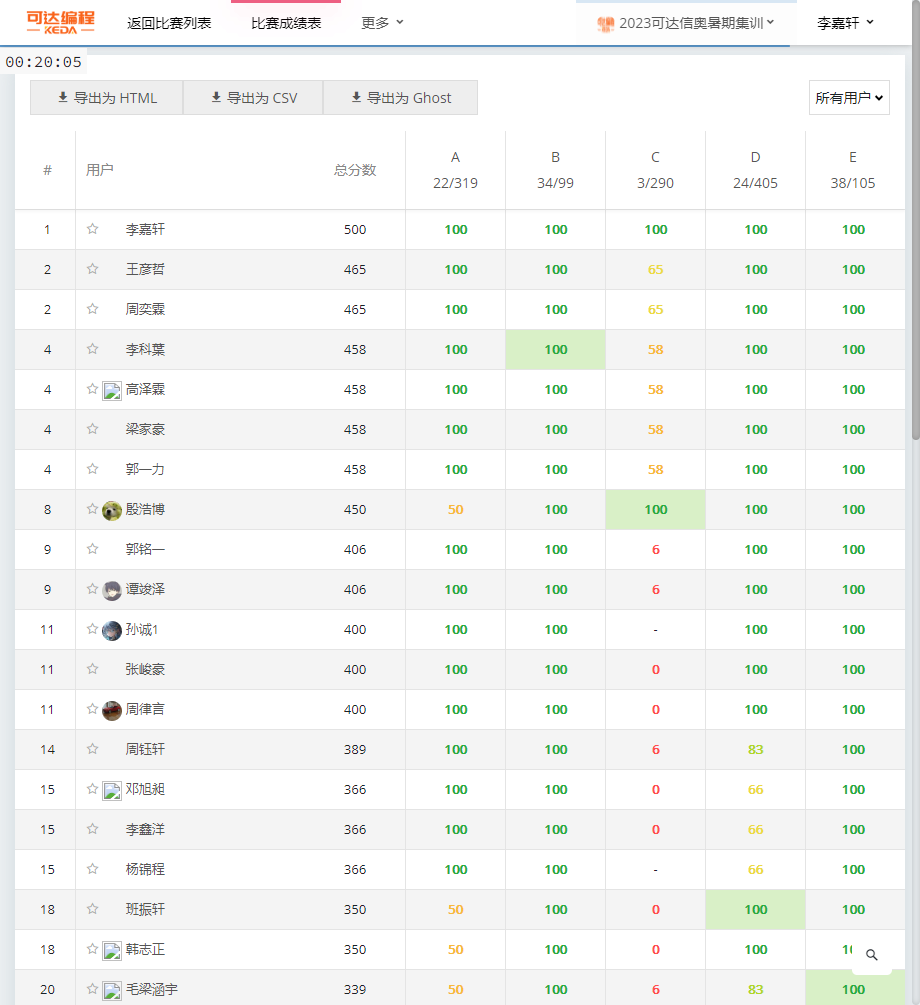Viewport: 920px width, 1005px height.
Task: Click 周律言's avatar image
Action: [x=112, y=711]
